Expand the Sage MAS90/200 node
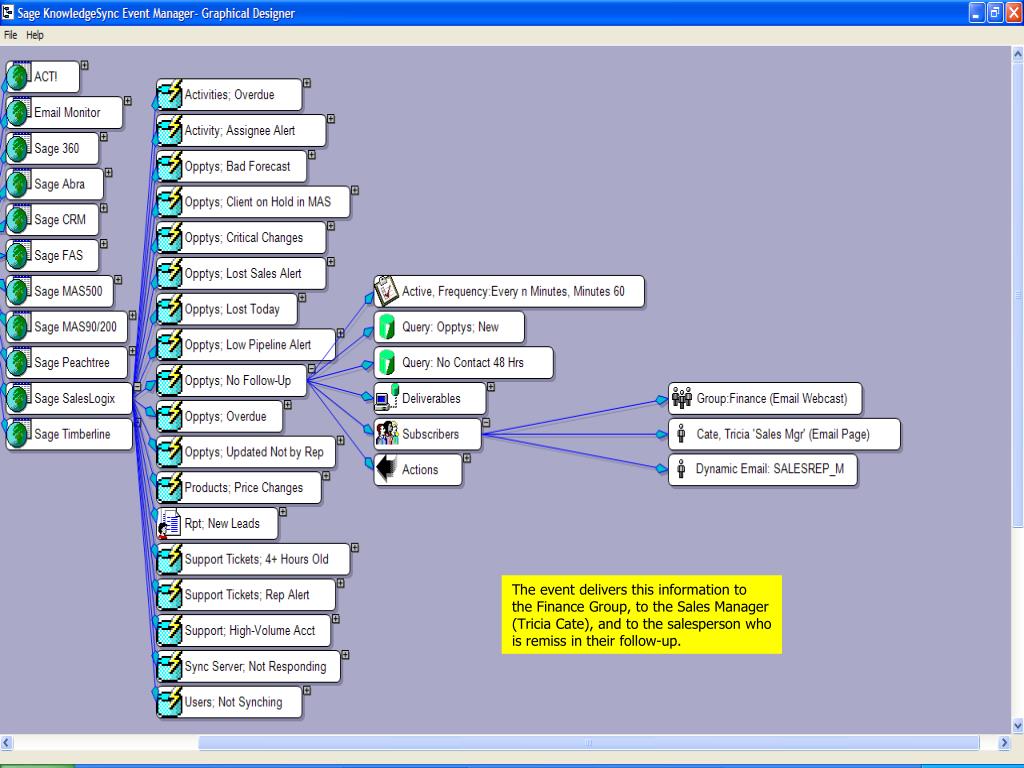This screenshot has width=1024, height=768. (133, 315)
